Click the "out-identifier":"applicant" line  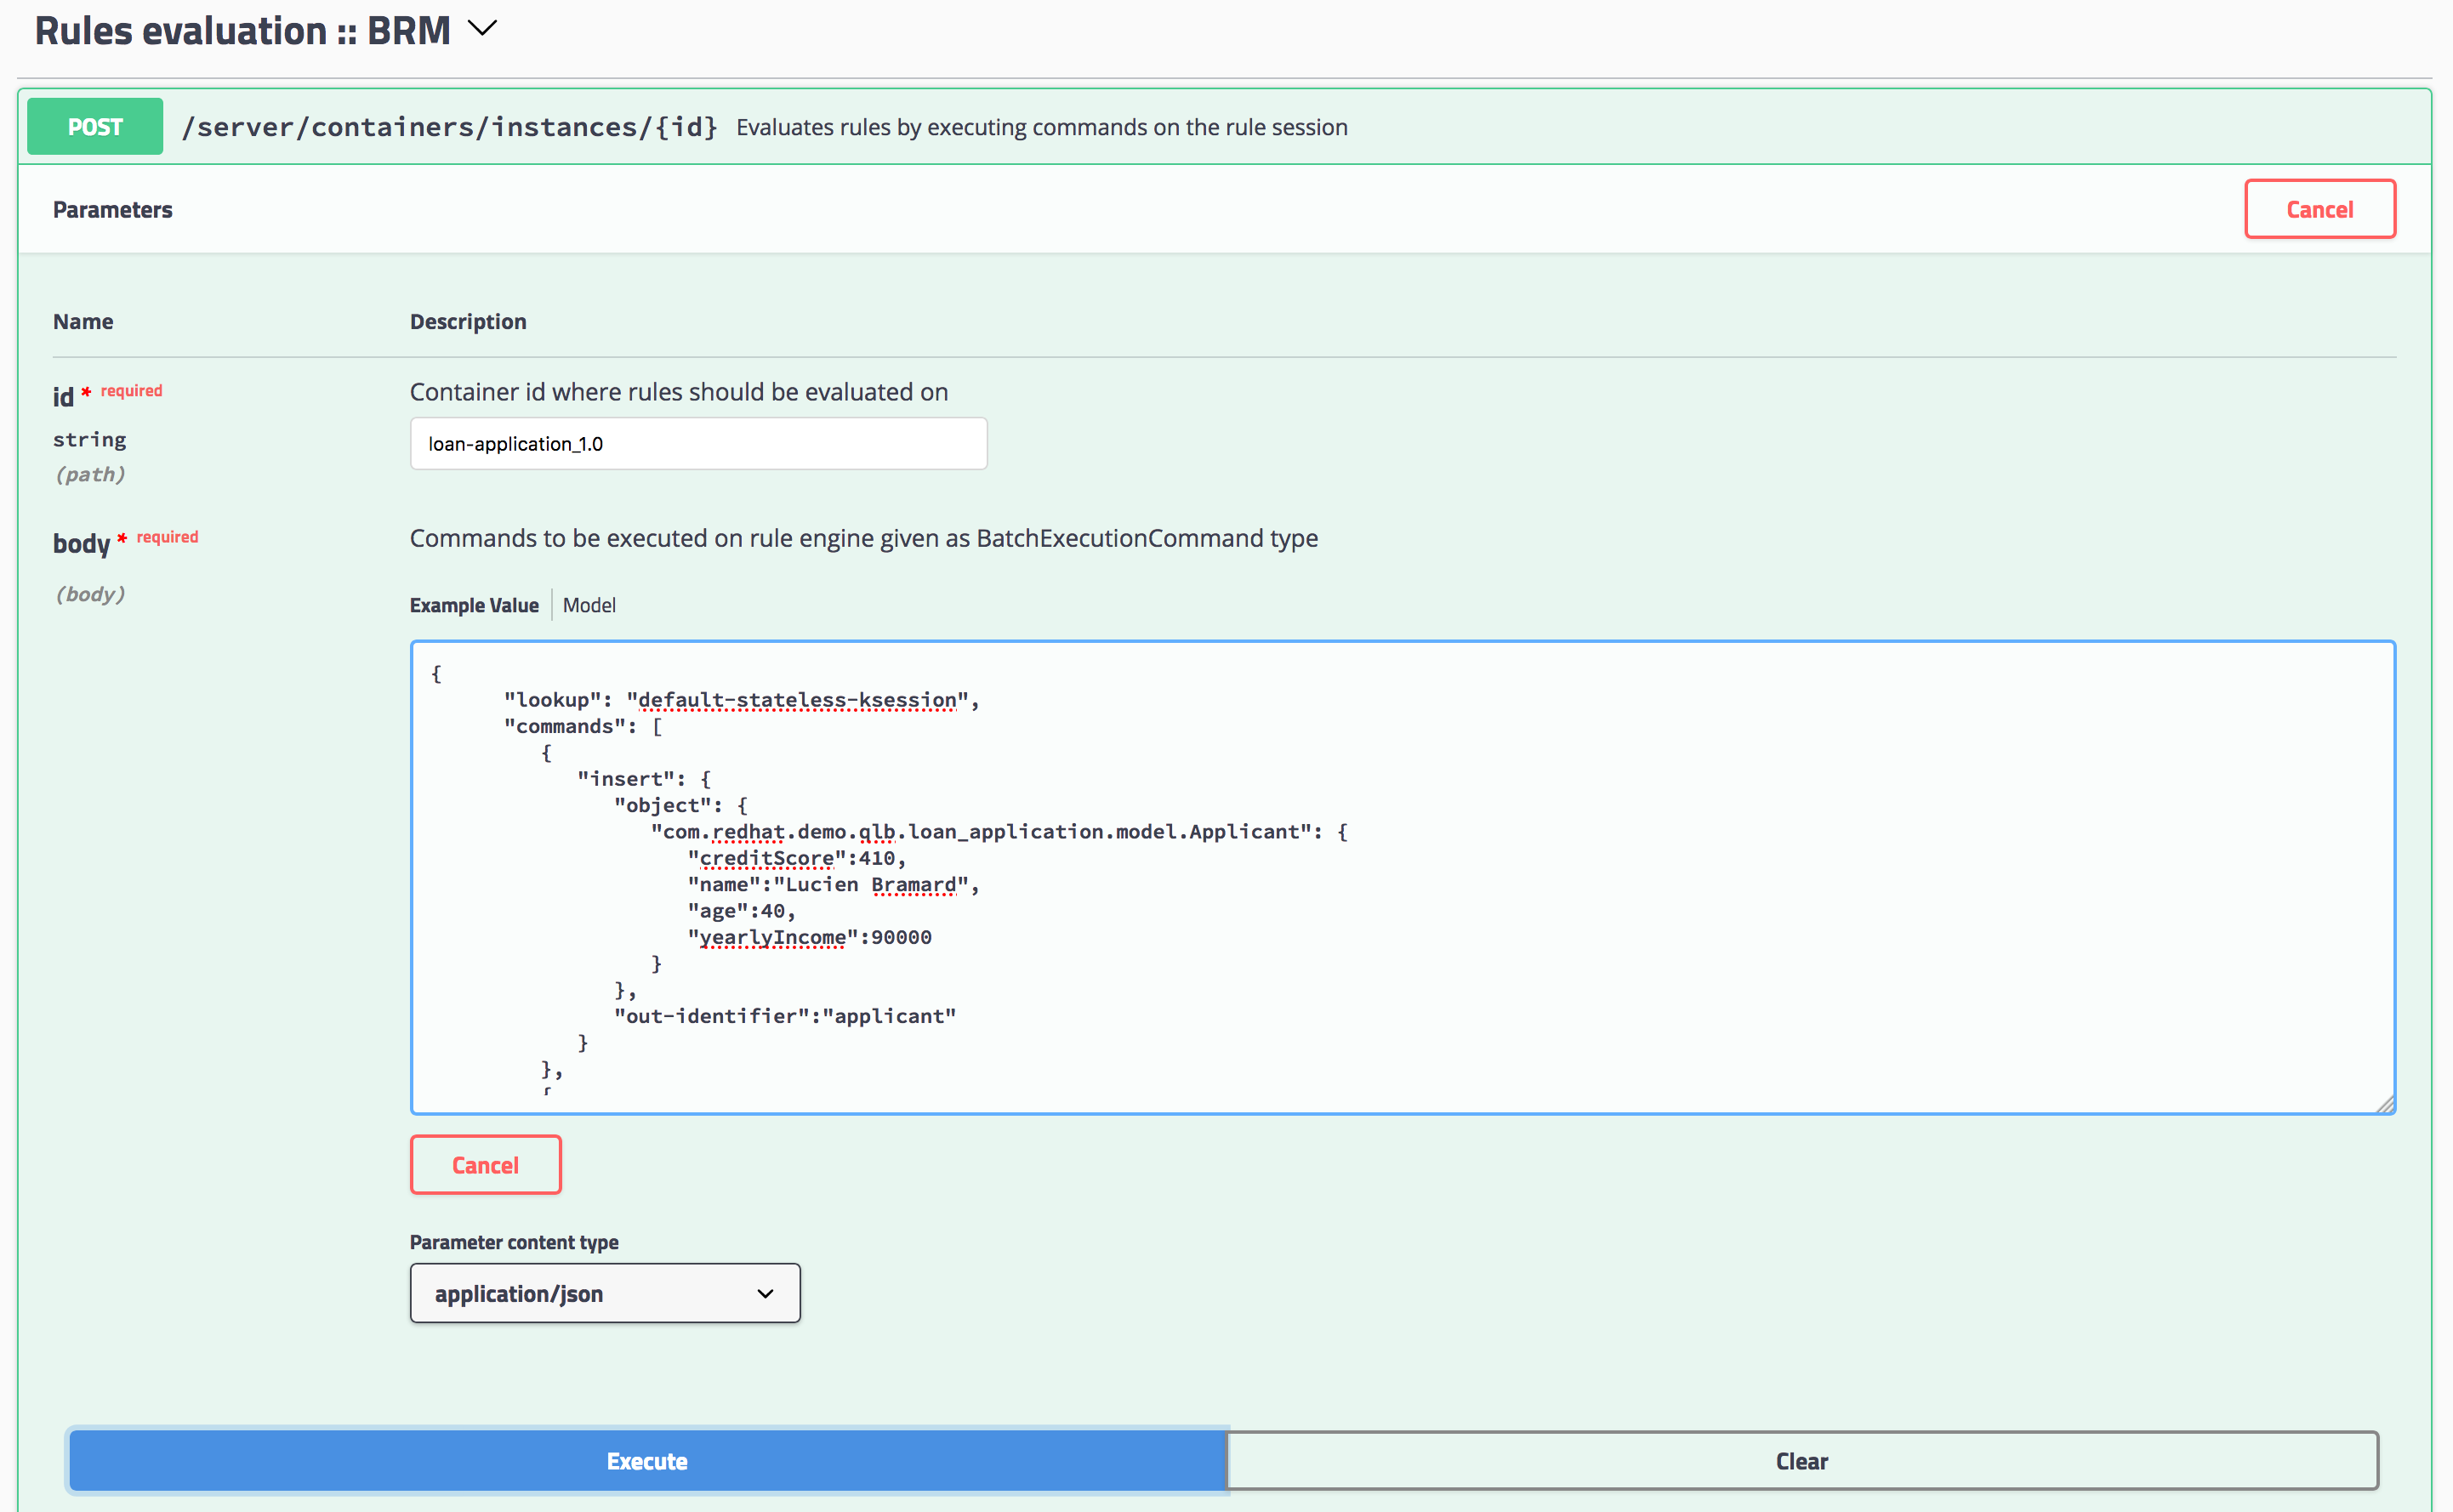click(x=785, y=1016)
